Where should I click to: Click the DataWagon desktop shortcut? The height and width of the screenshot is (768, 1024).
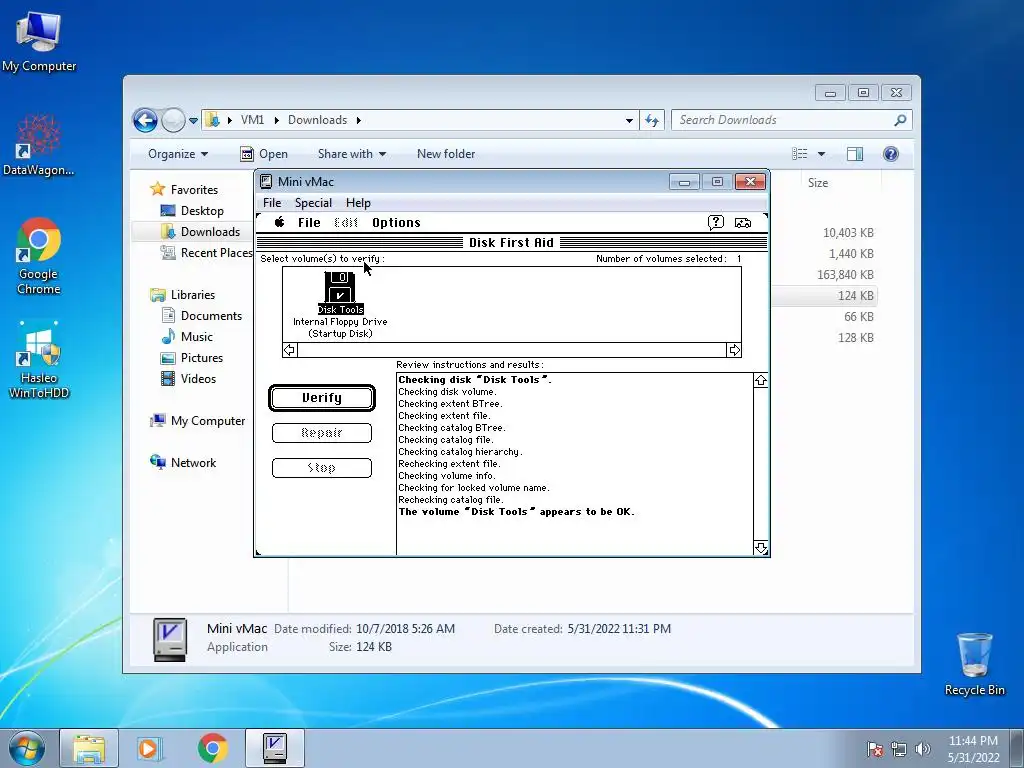(x=39, y=145)
